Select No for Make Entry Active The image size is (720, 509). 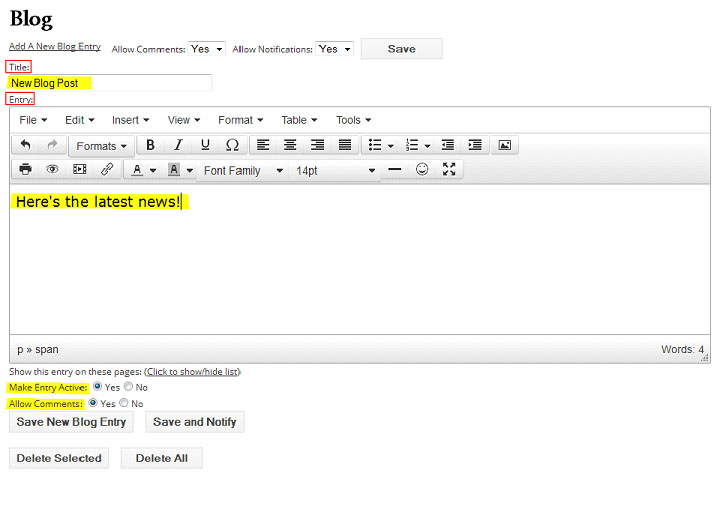129,387
